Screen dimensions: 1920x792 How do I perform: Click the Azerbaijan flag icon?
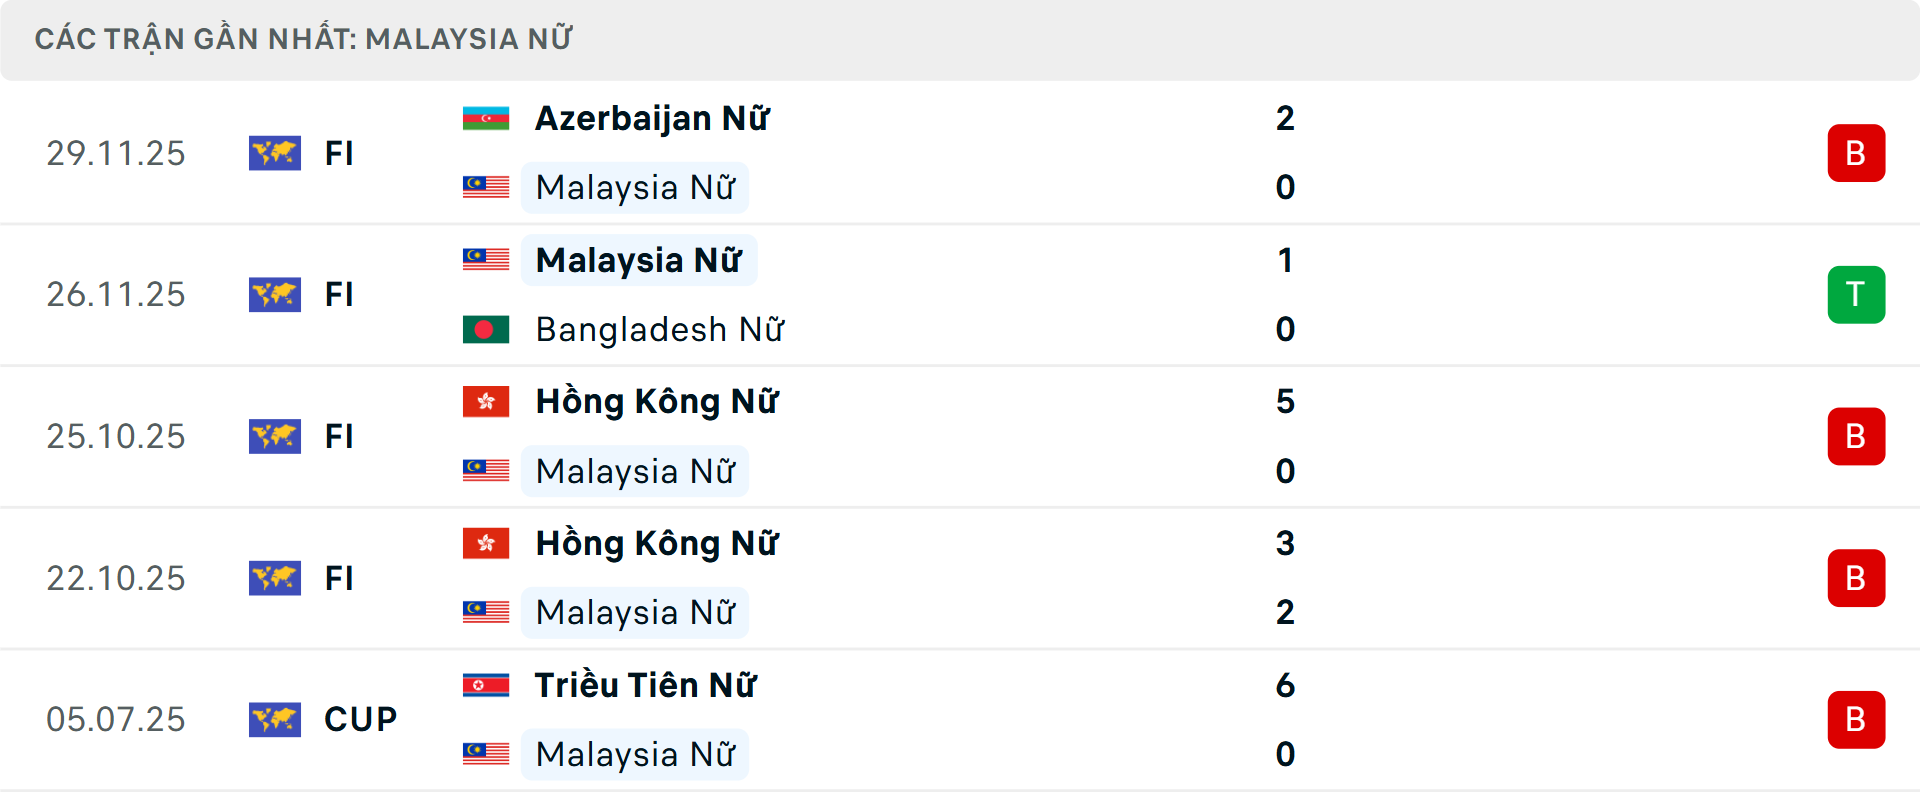[x=486, y=117]
